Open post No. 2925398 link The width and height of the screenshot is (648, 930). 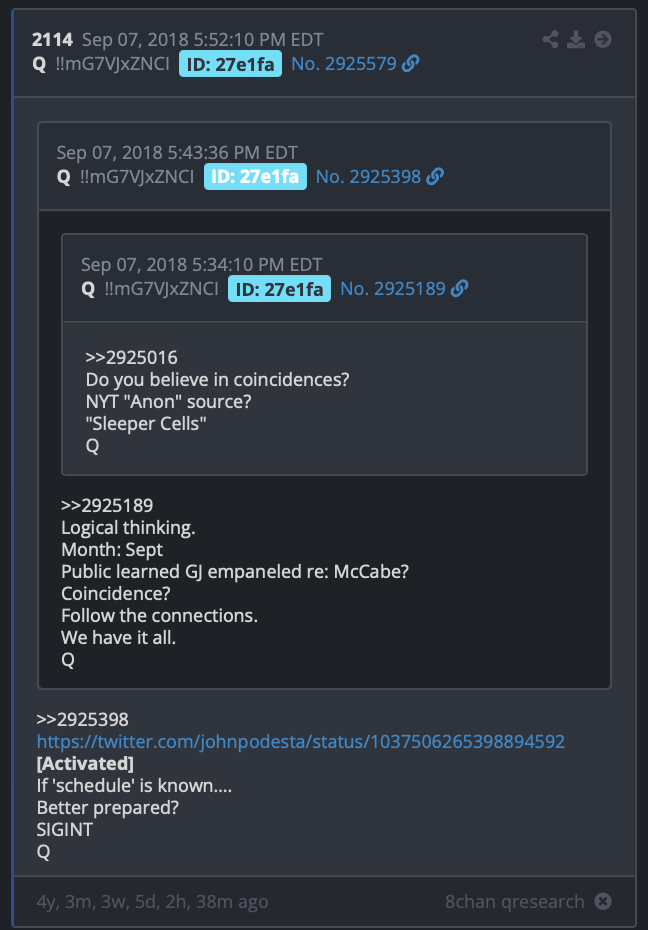[368, 176]
